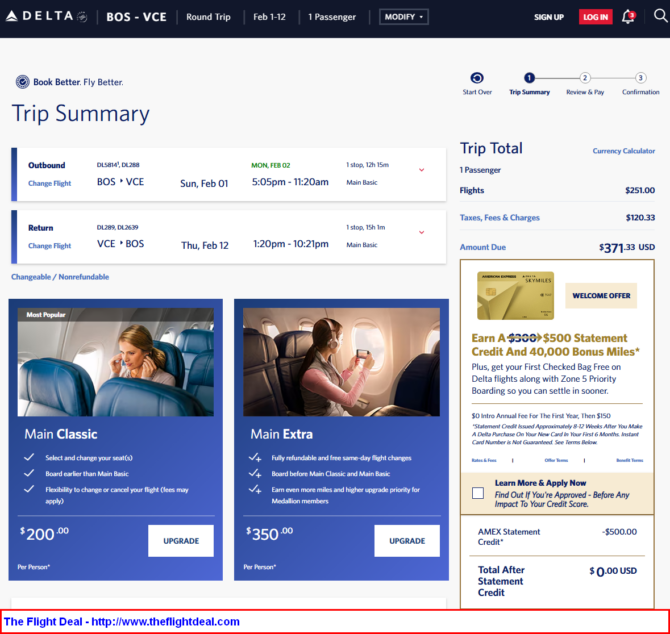Click Change Flight under Return
This screenshot has width=670, height=634.
coord(49,246)
